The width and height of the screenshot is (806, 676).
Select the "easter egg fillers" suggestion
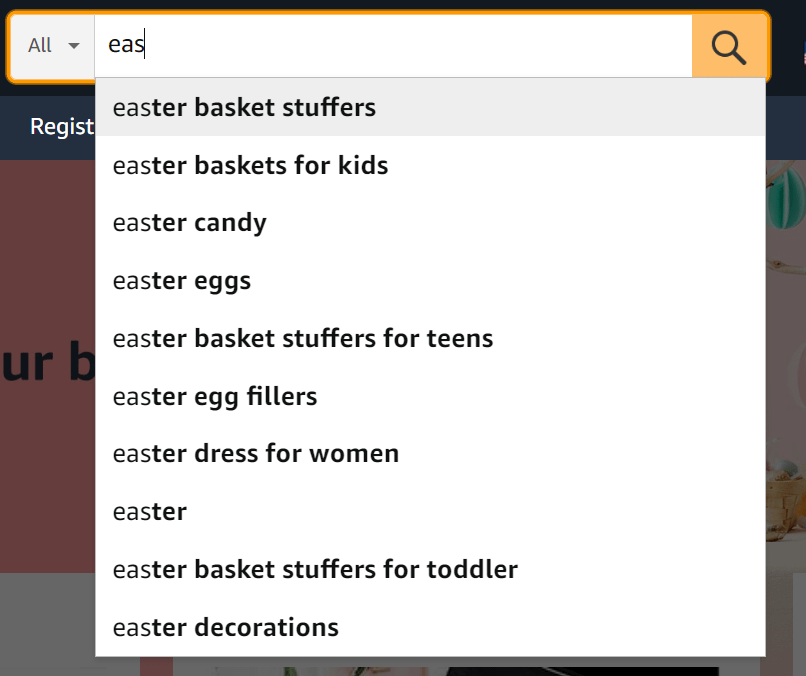point(215,396)
